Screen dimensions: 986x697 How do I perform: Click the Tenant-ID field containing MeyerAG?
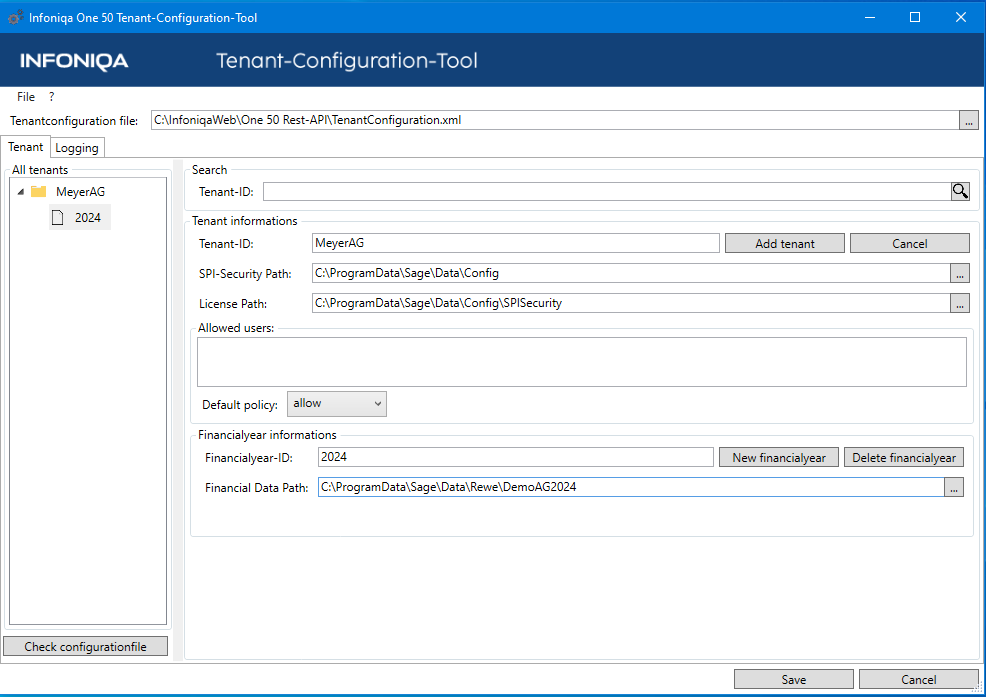click(516, 243)
